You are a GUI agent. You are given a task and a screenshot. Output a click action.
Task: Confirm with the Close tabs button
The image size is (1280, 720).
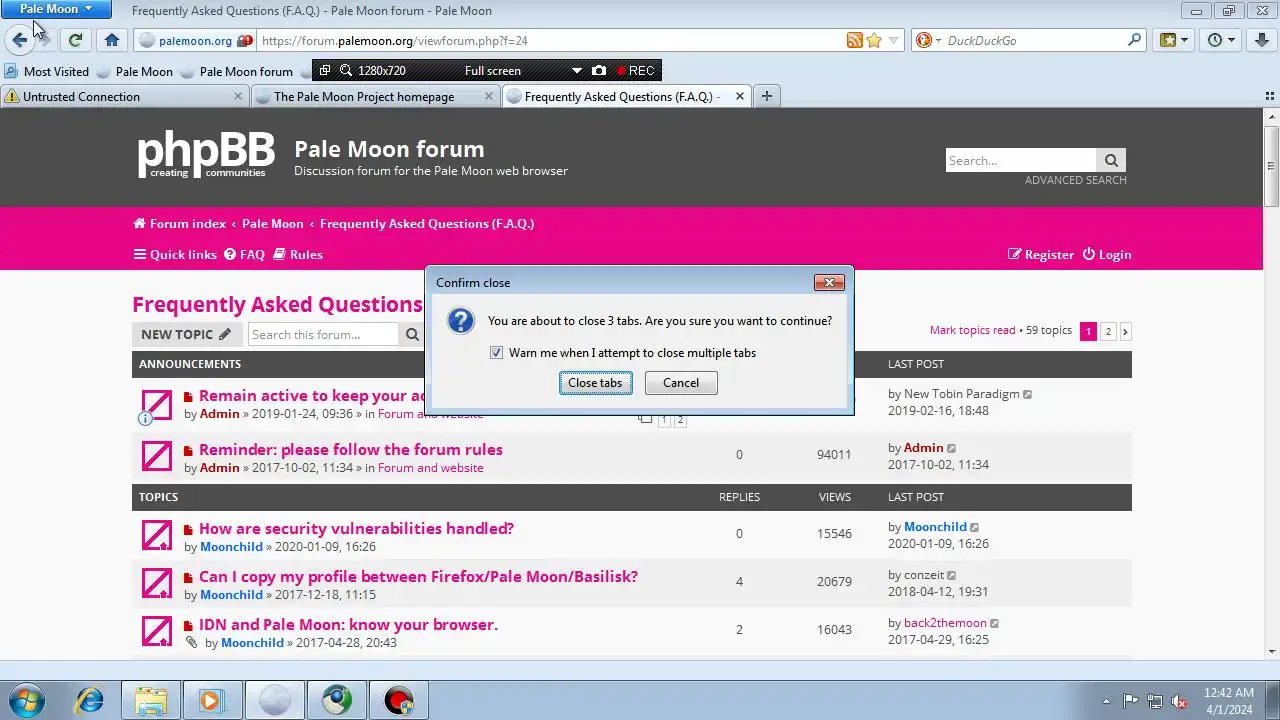point(595,383)
